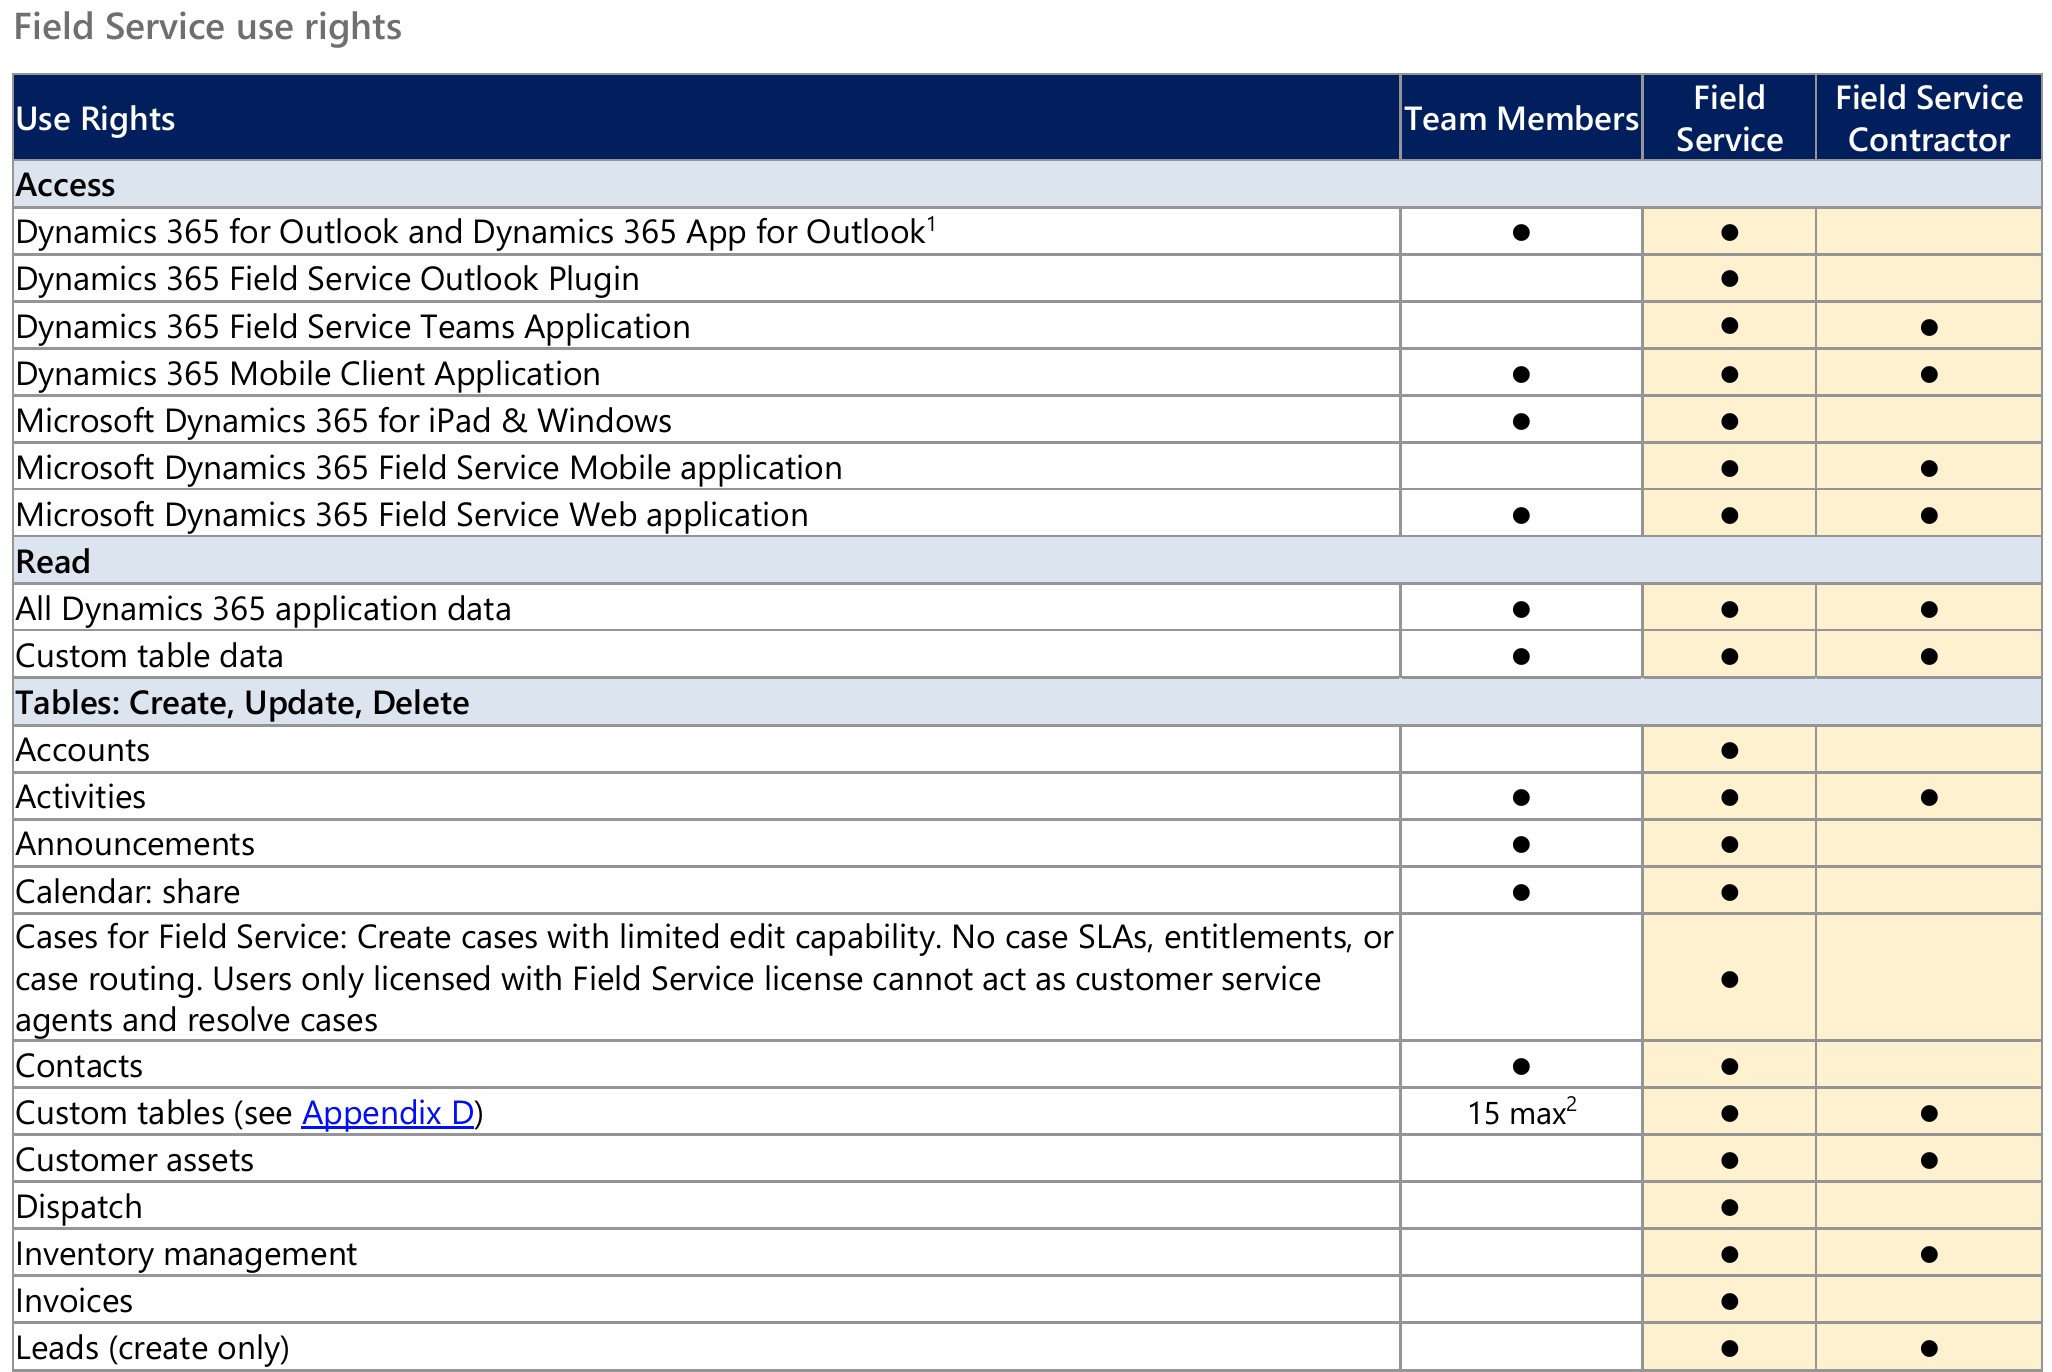Click the Dynamics 365 Field Service Outlook Plugin text
This screenshot has width=2052, height=1372.
(327, 279)
